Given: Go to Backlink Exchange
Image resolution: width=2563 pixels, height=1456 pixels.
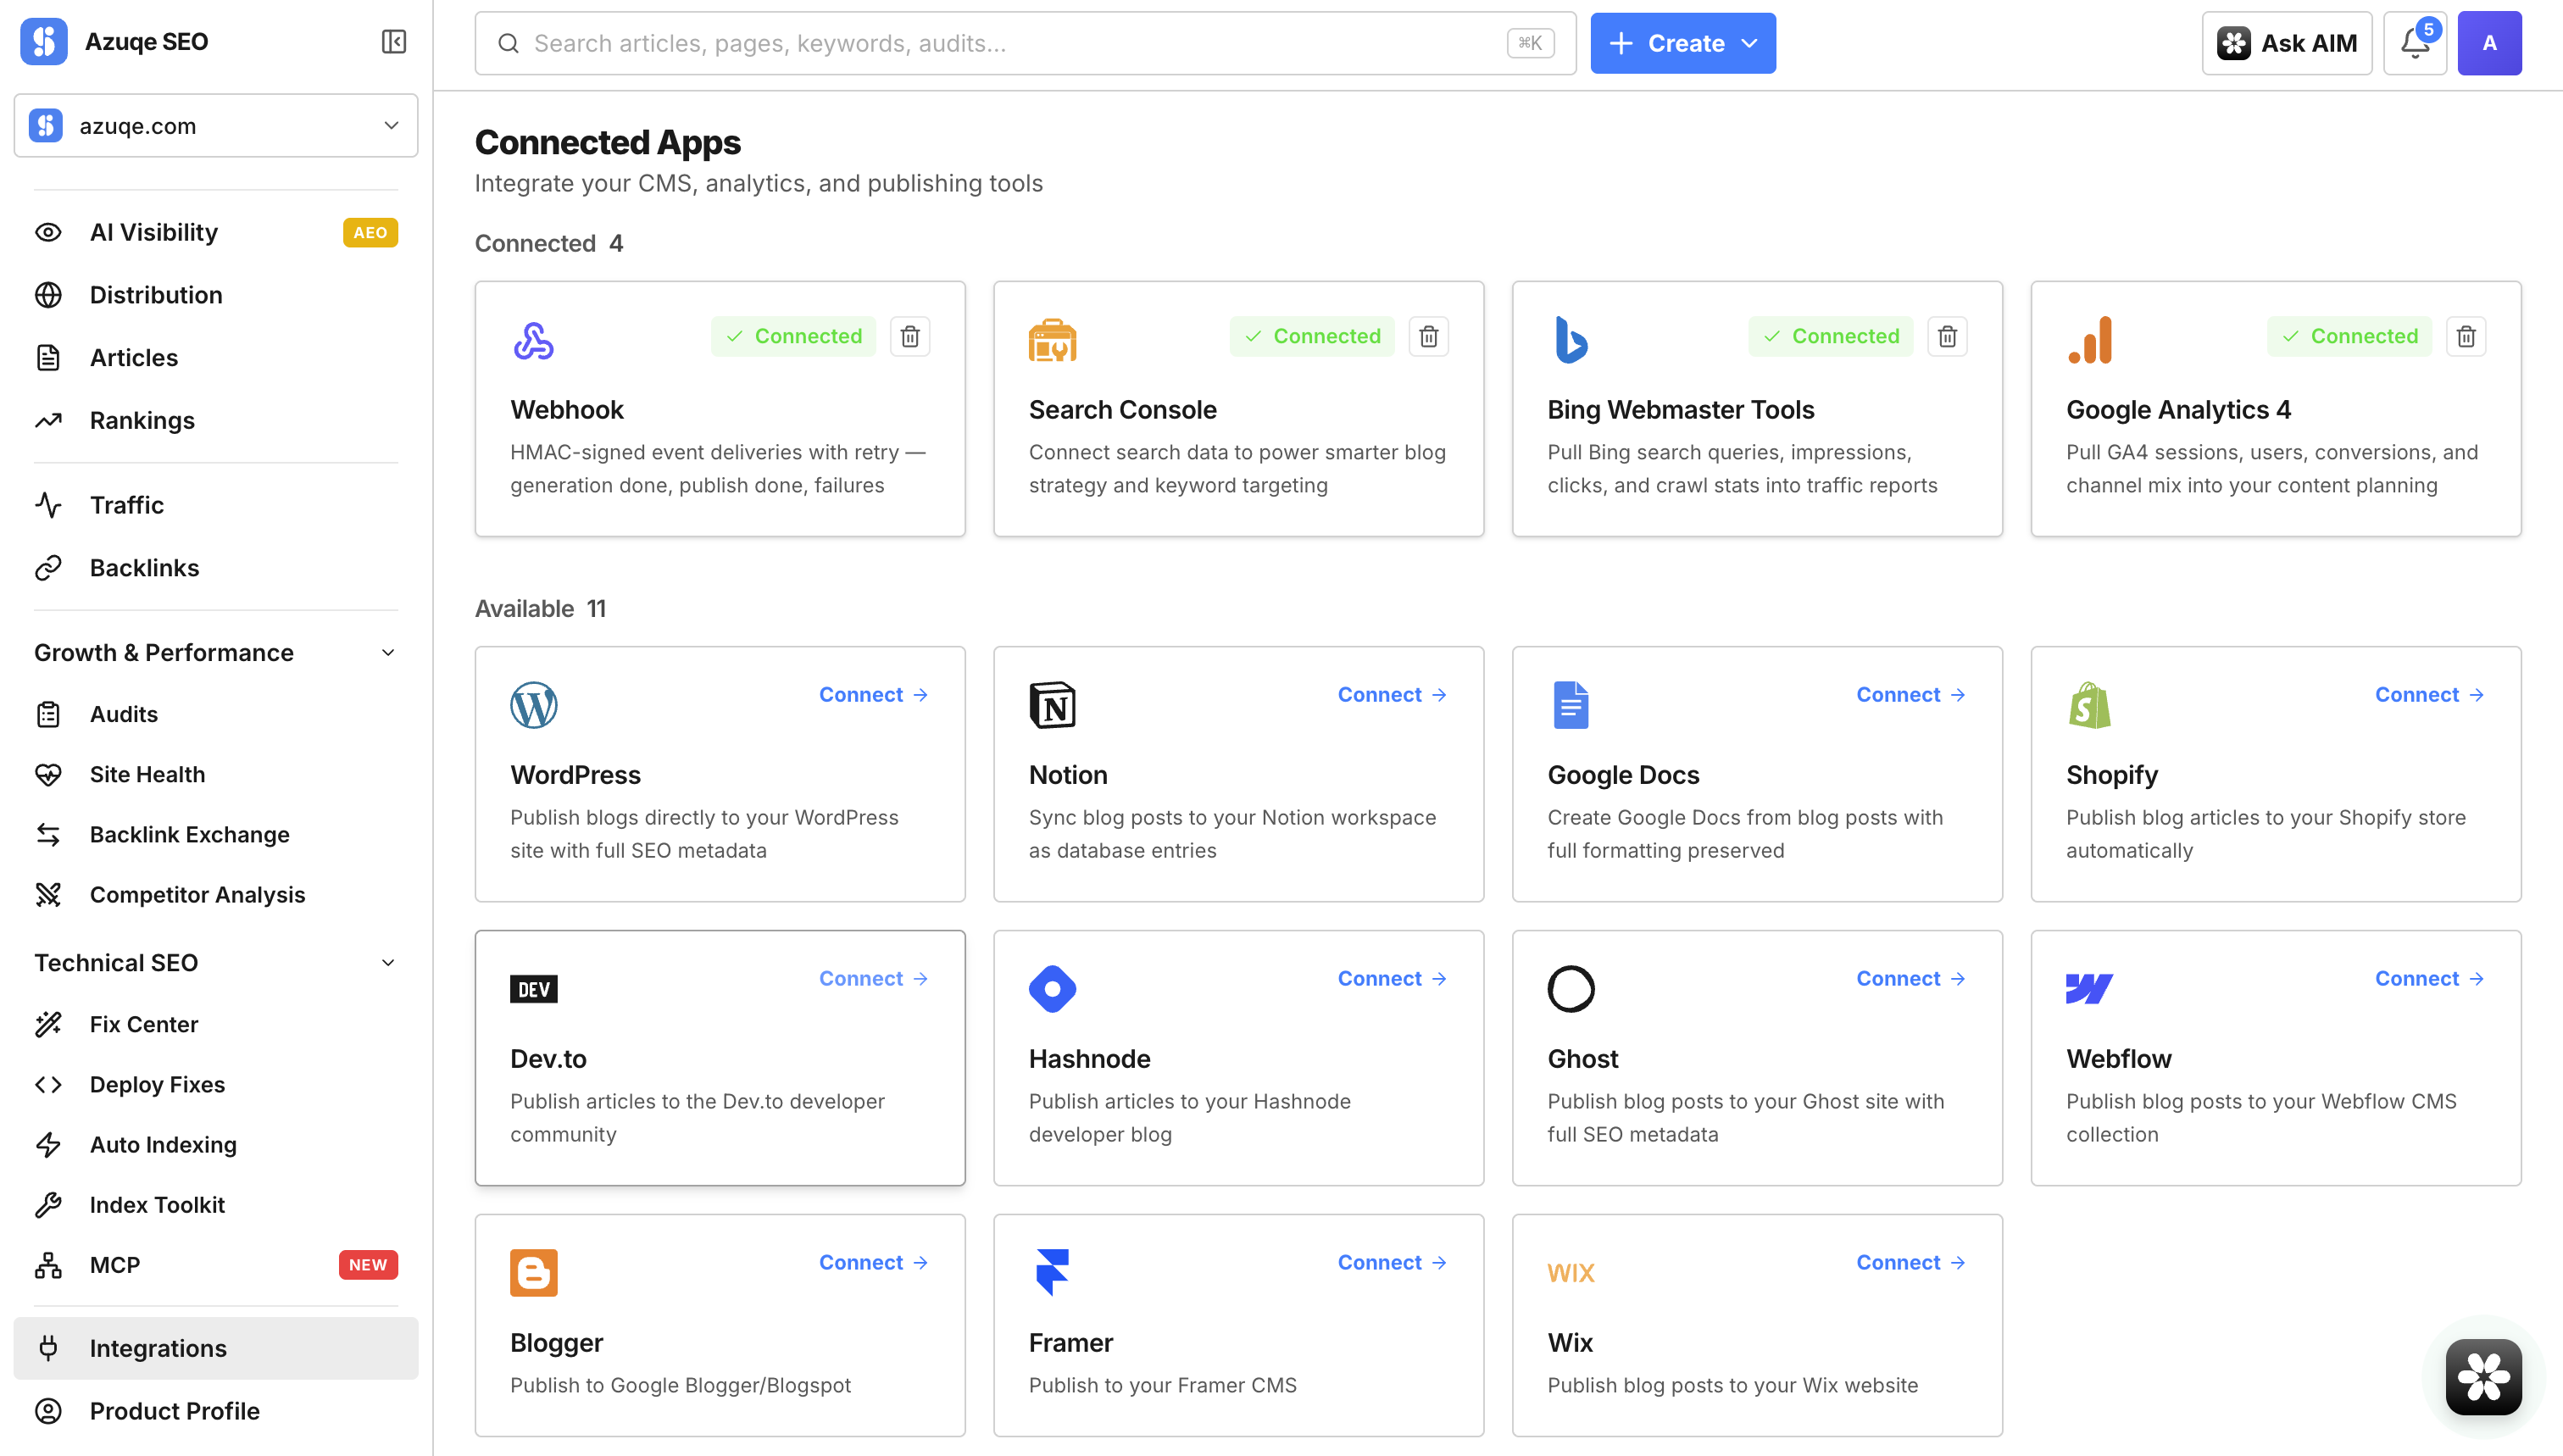Looking at the screenshot, I should [216, 835].
